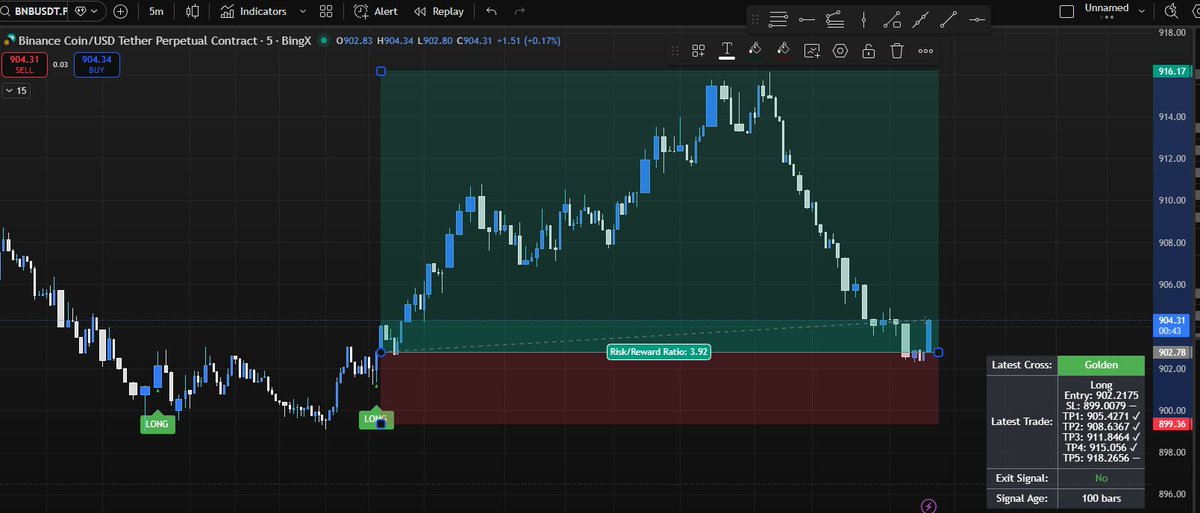
Task: Expand the collapsed 15 indicators legend
Action: tap(17, 91)
